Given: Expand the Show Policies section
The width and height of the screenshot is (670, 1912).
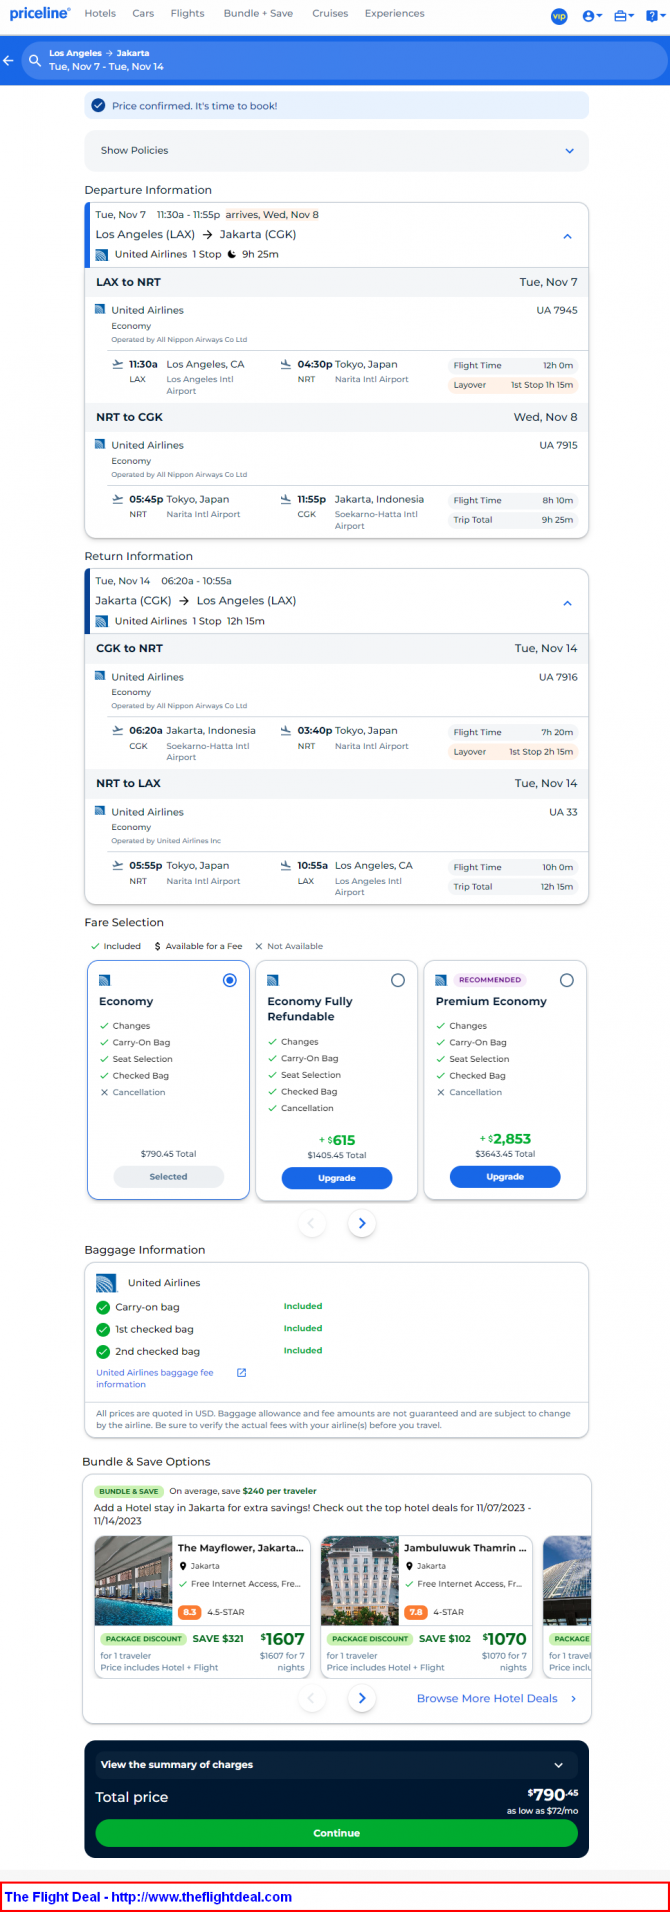Looking at the screenshot, I should coord(336,151).
